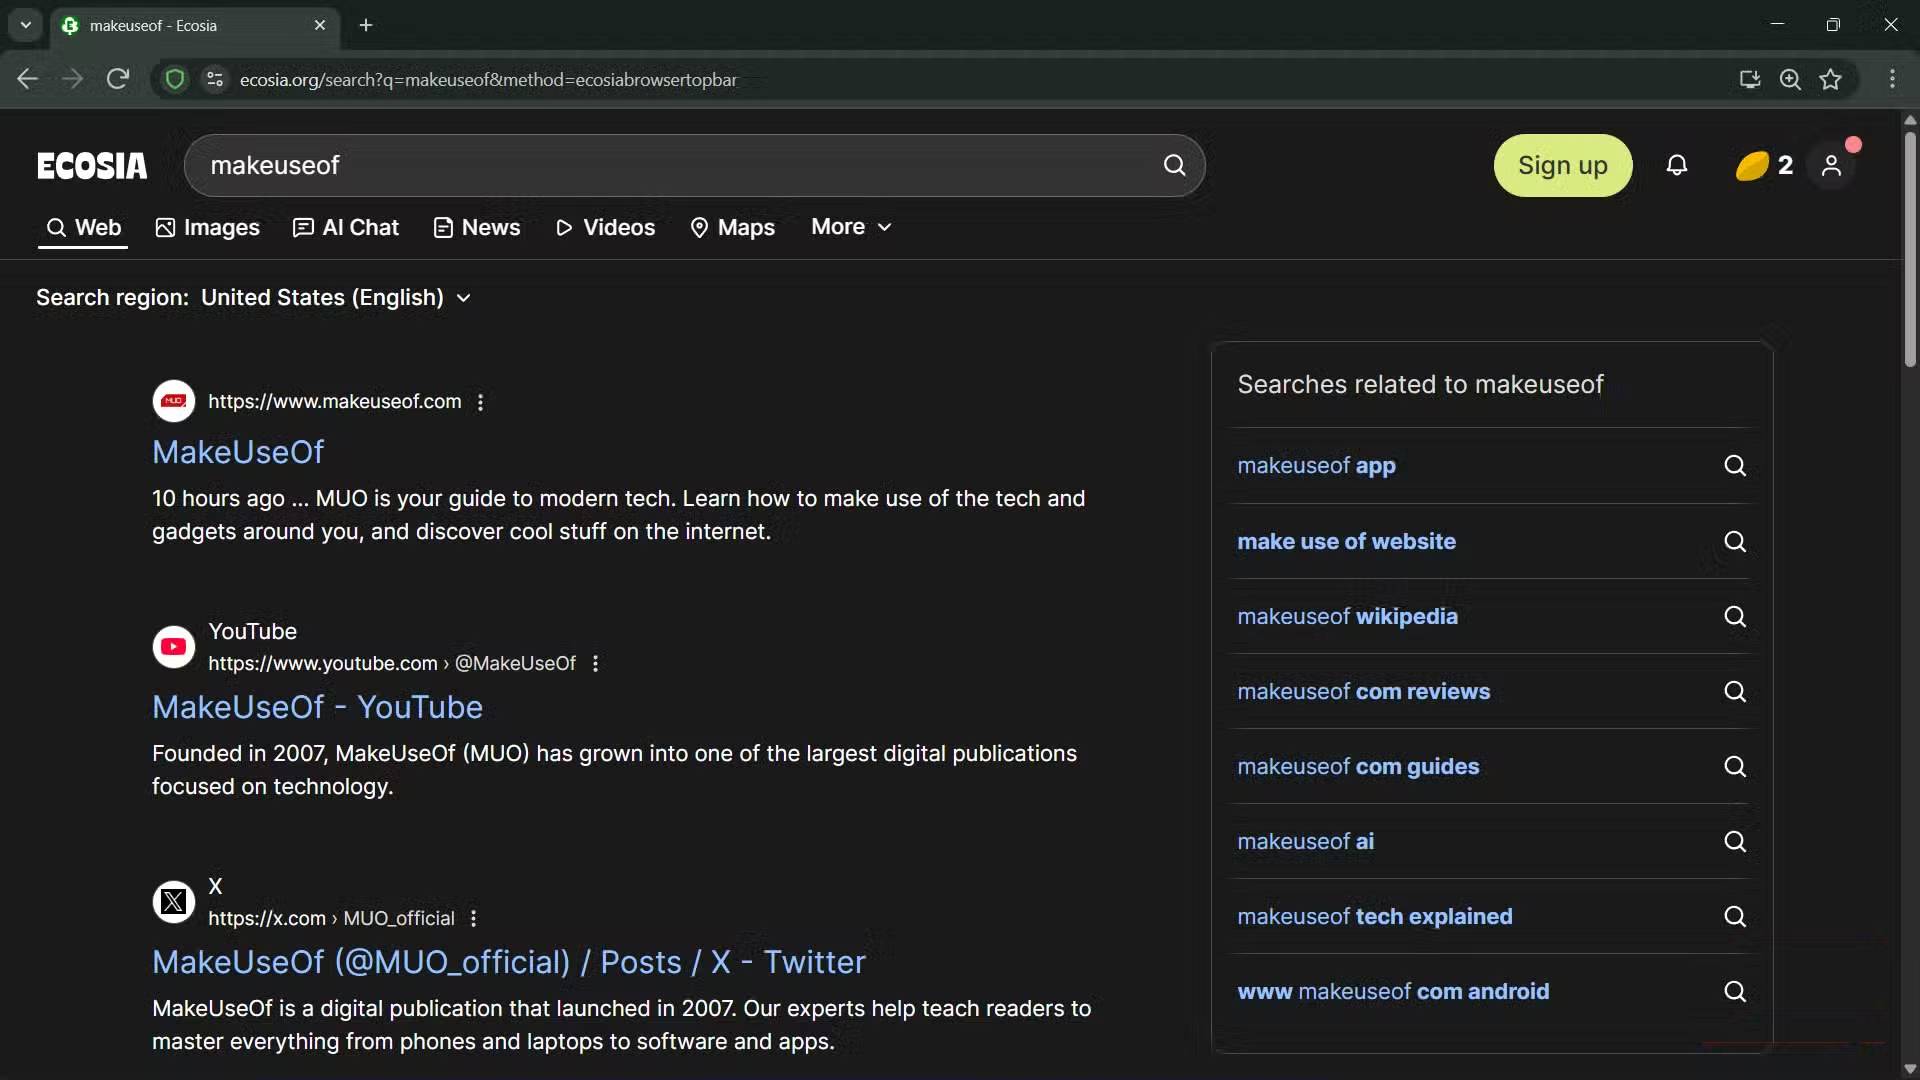
Task: Open the tab search dropdown arrow
Action: (x=26, y=25)
